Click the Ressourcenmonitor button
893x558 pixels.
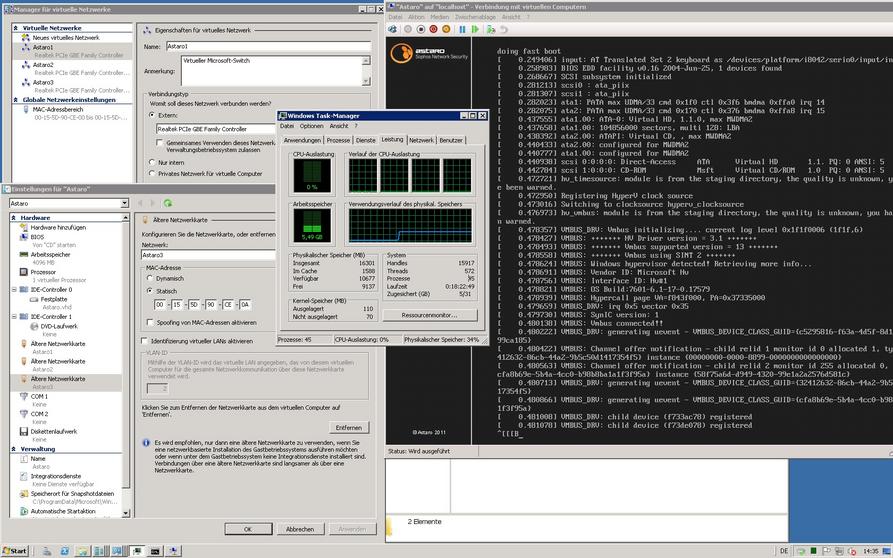(x=428, y=314)
